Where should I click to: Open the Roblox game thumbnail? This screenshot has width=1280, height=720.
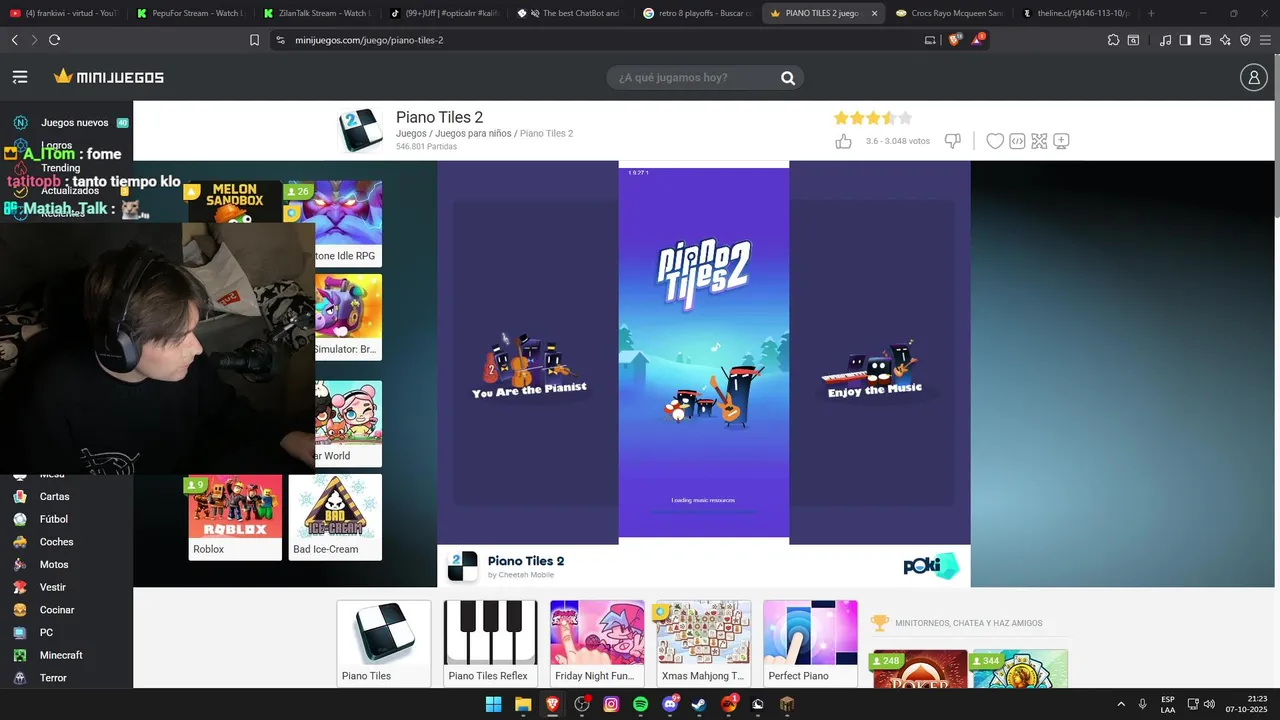coord(235,517)
